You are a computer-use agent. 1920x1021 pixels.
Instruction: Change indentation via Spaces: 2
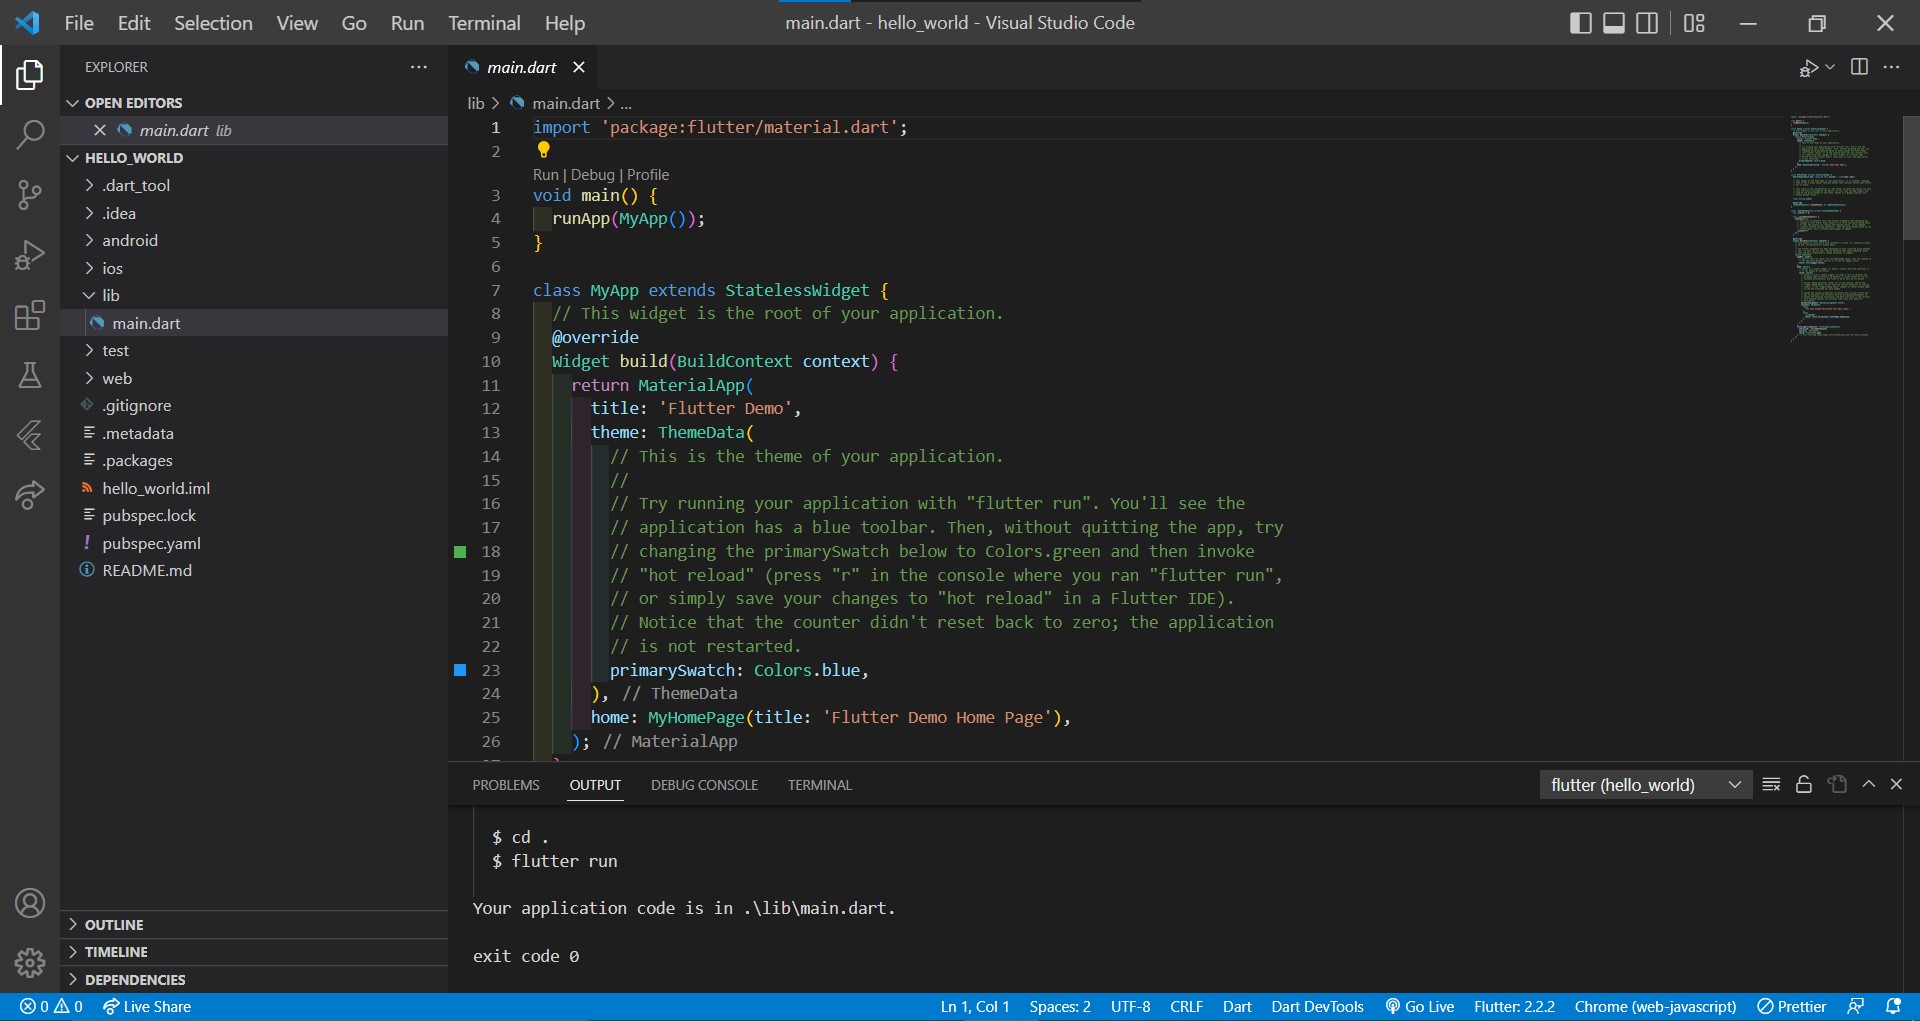tap(1059, 1007)
